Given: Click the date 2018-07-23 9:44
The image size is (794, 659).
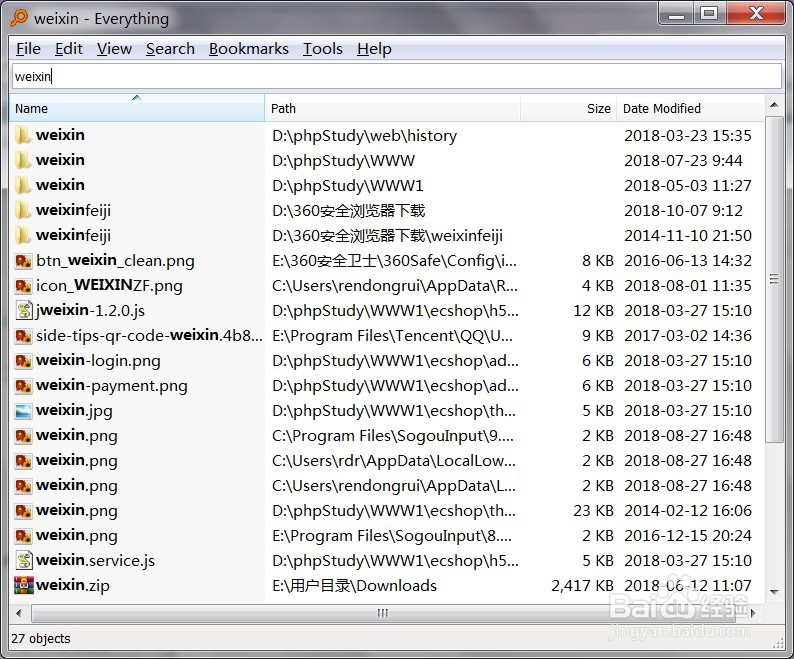Looking at the screenshot, I should pos(683,160).
